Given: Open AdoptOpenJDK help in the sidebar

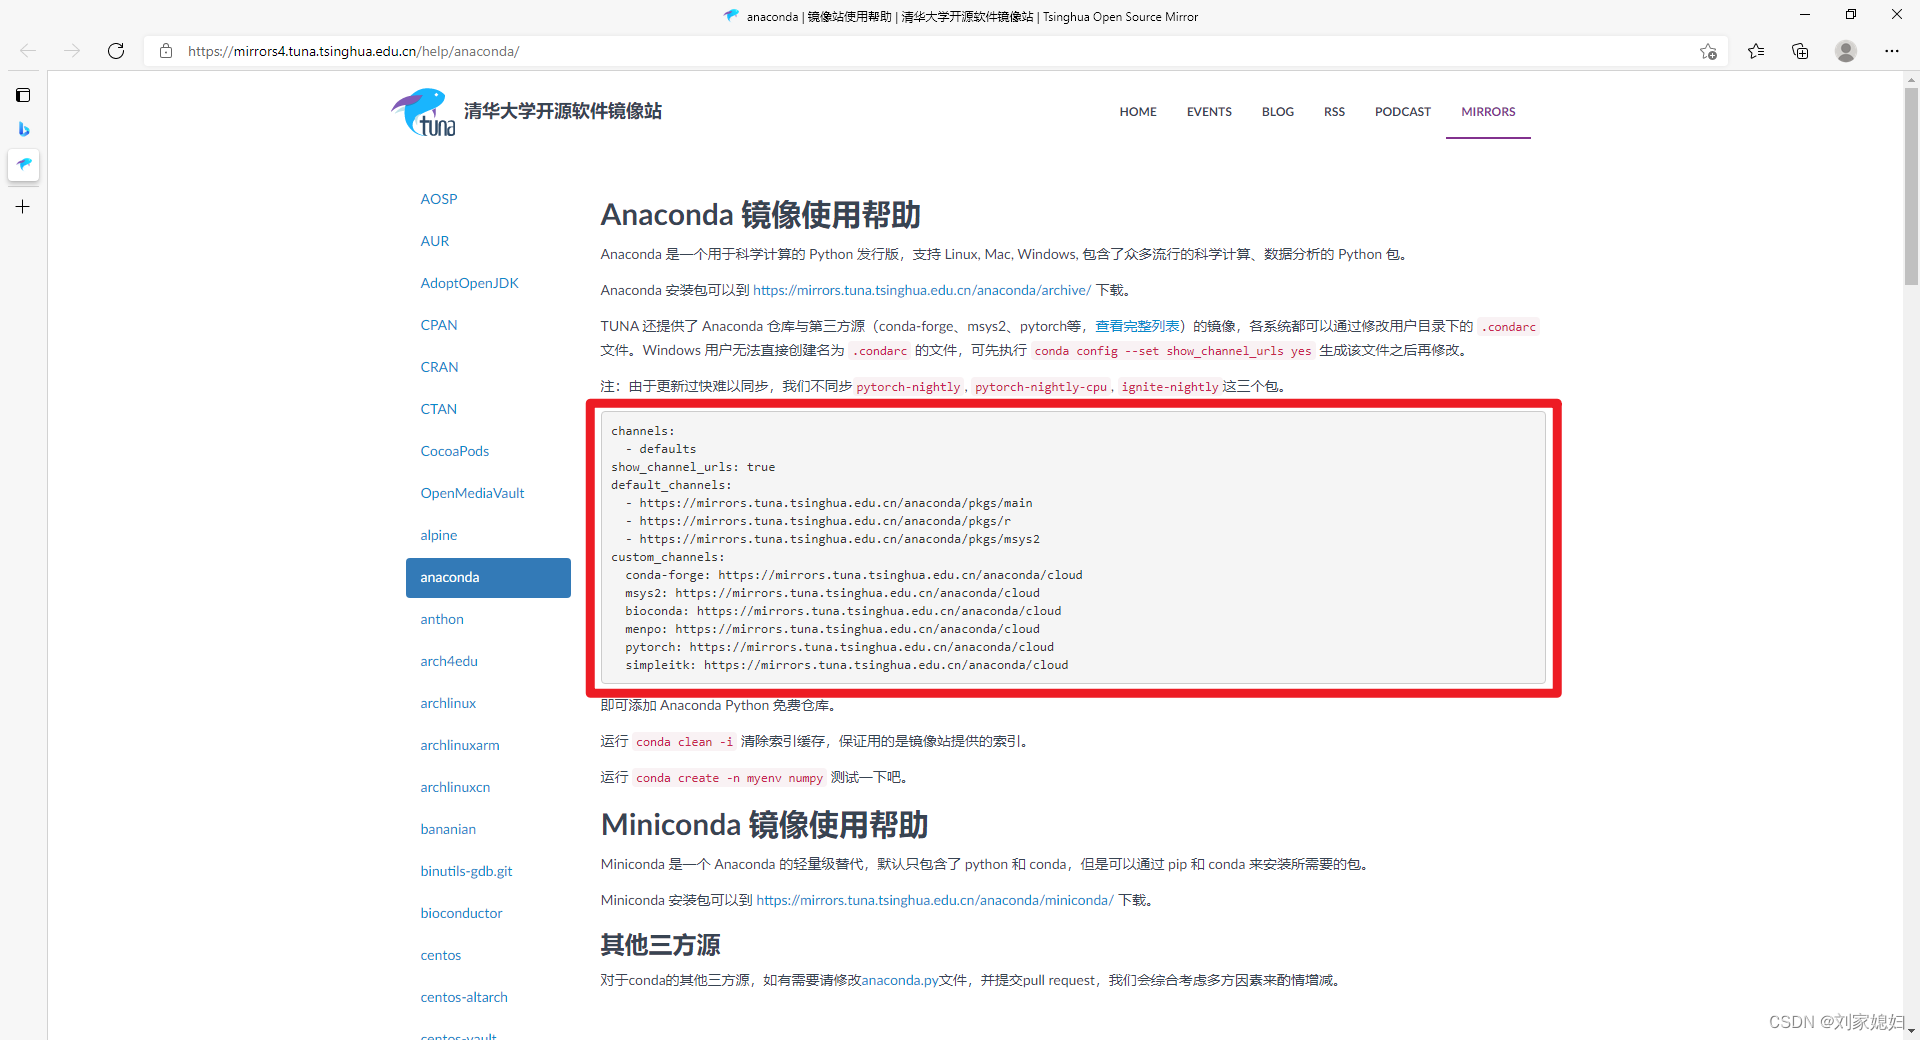Looking at the screenshot, I should click(470, 283).
